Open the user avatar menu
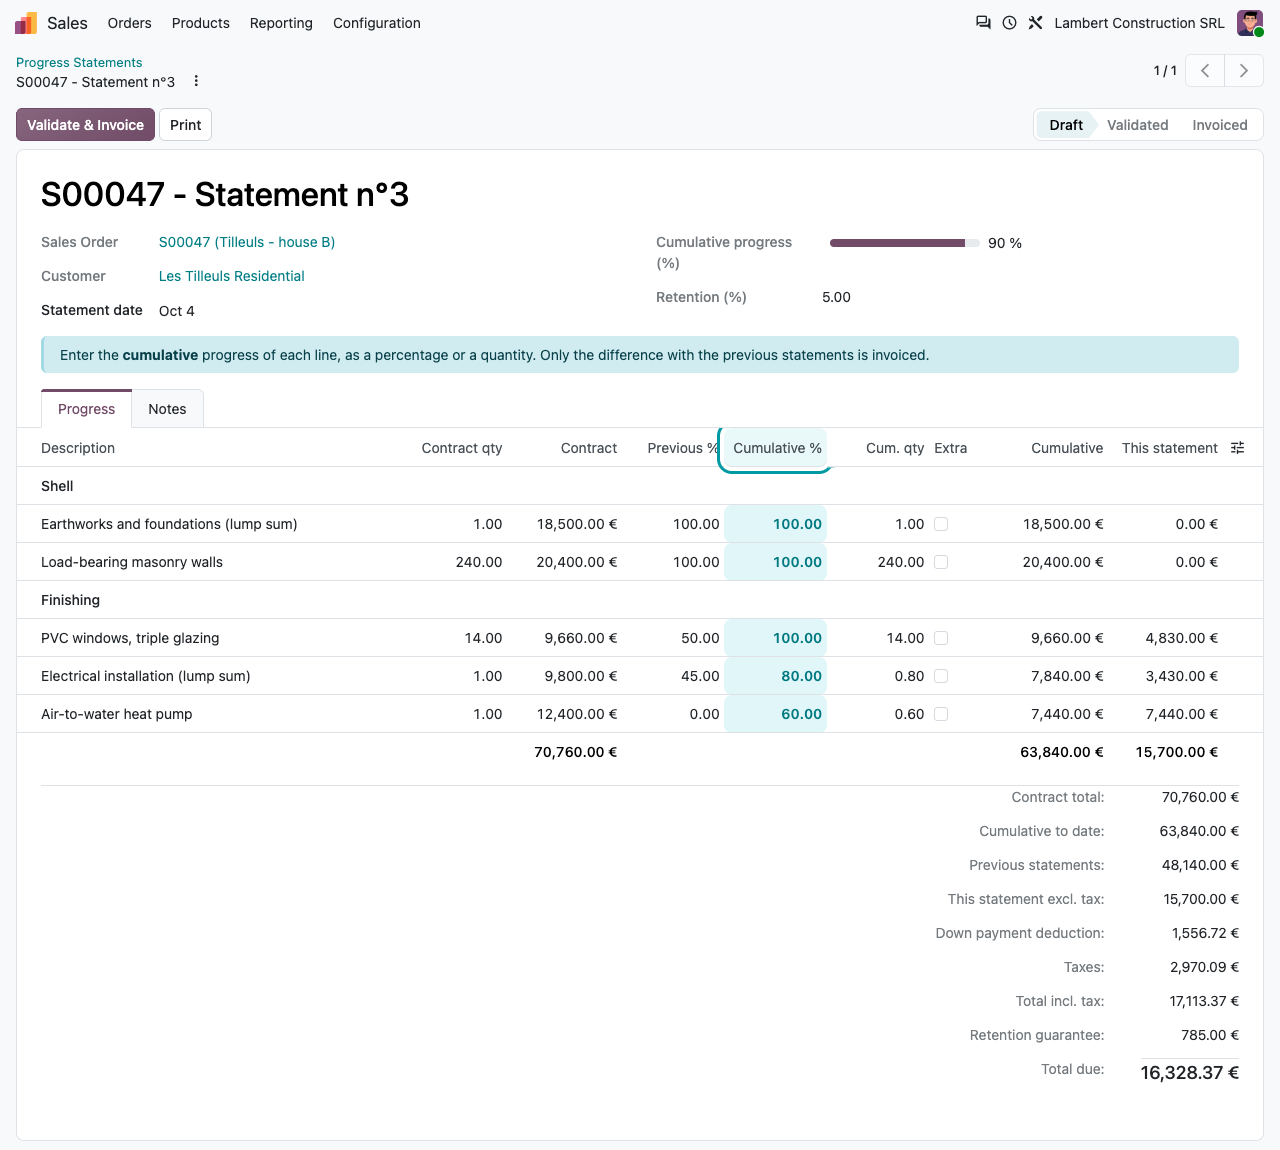Viewport: 1280px width, 1150px height. tap(1250, 23)
